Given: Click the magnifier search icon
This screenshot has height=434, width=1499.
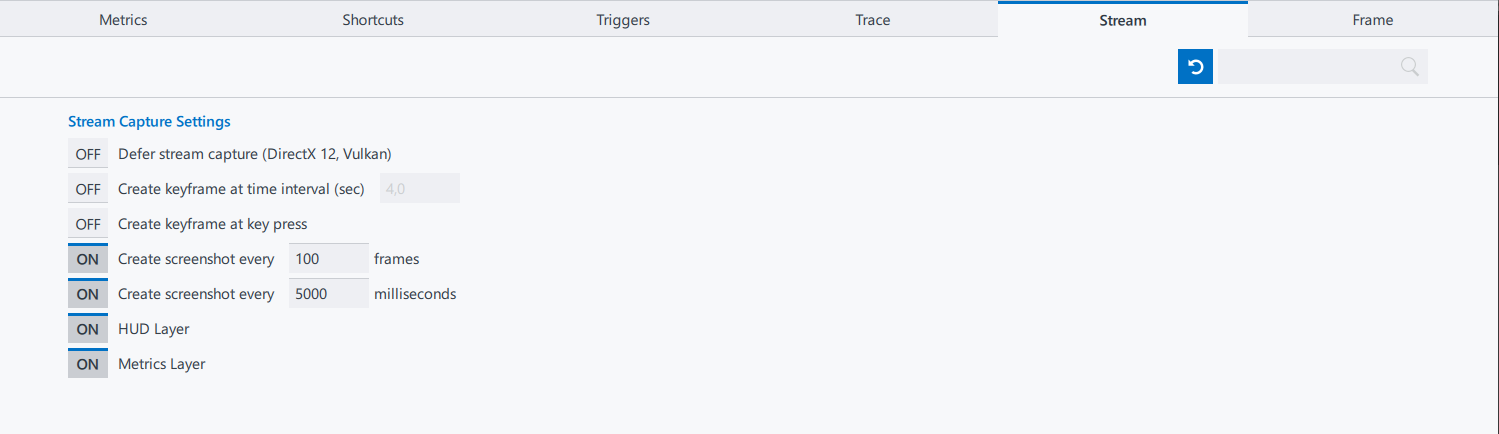Looking at the screenshot, I should 1409,67.
